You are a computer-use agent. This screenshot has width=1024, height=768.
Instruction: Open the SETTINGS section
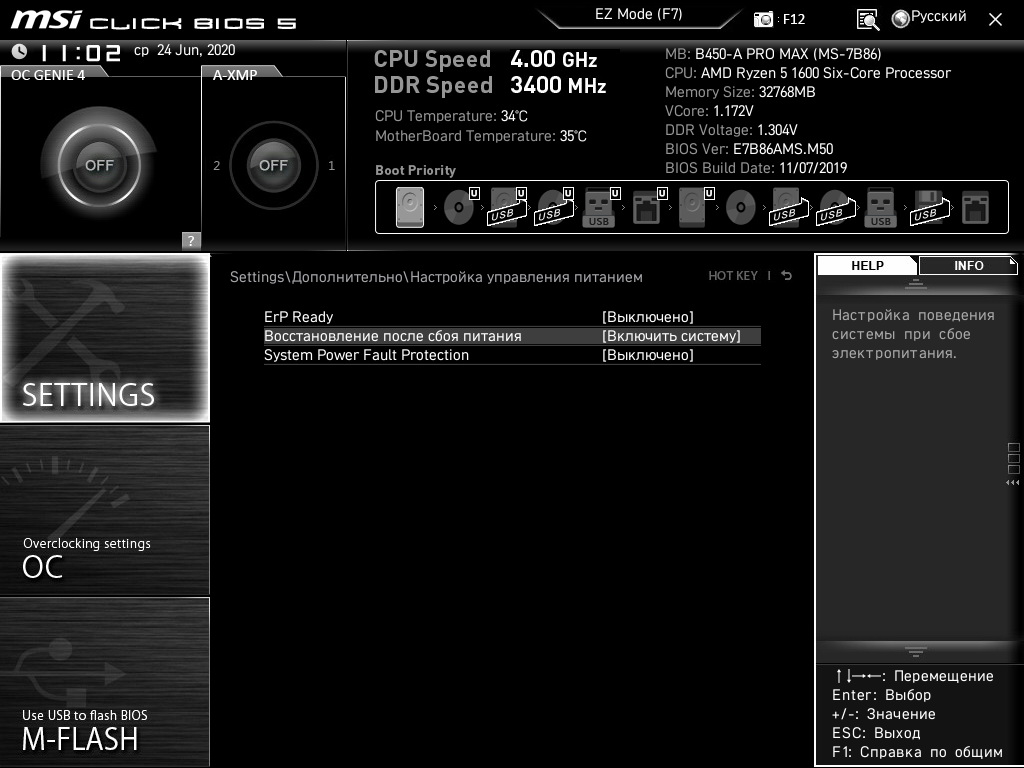point(105,338)
